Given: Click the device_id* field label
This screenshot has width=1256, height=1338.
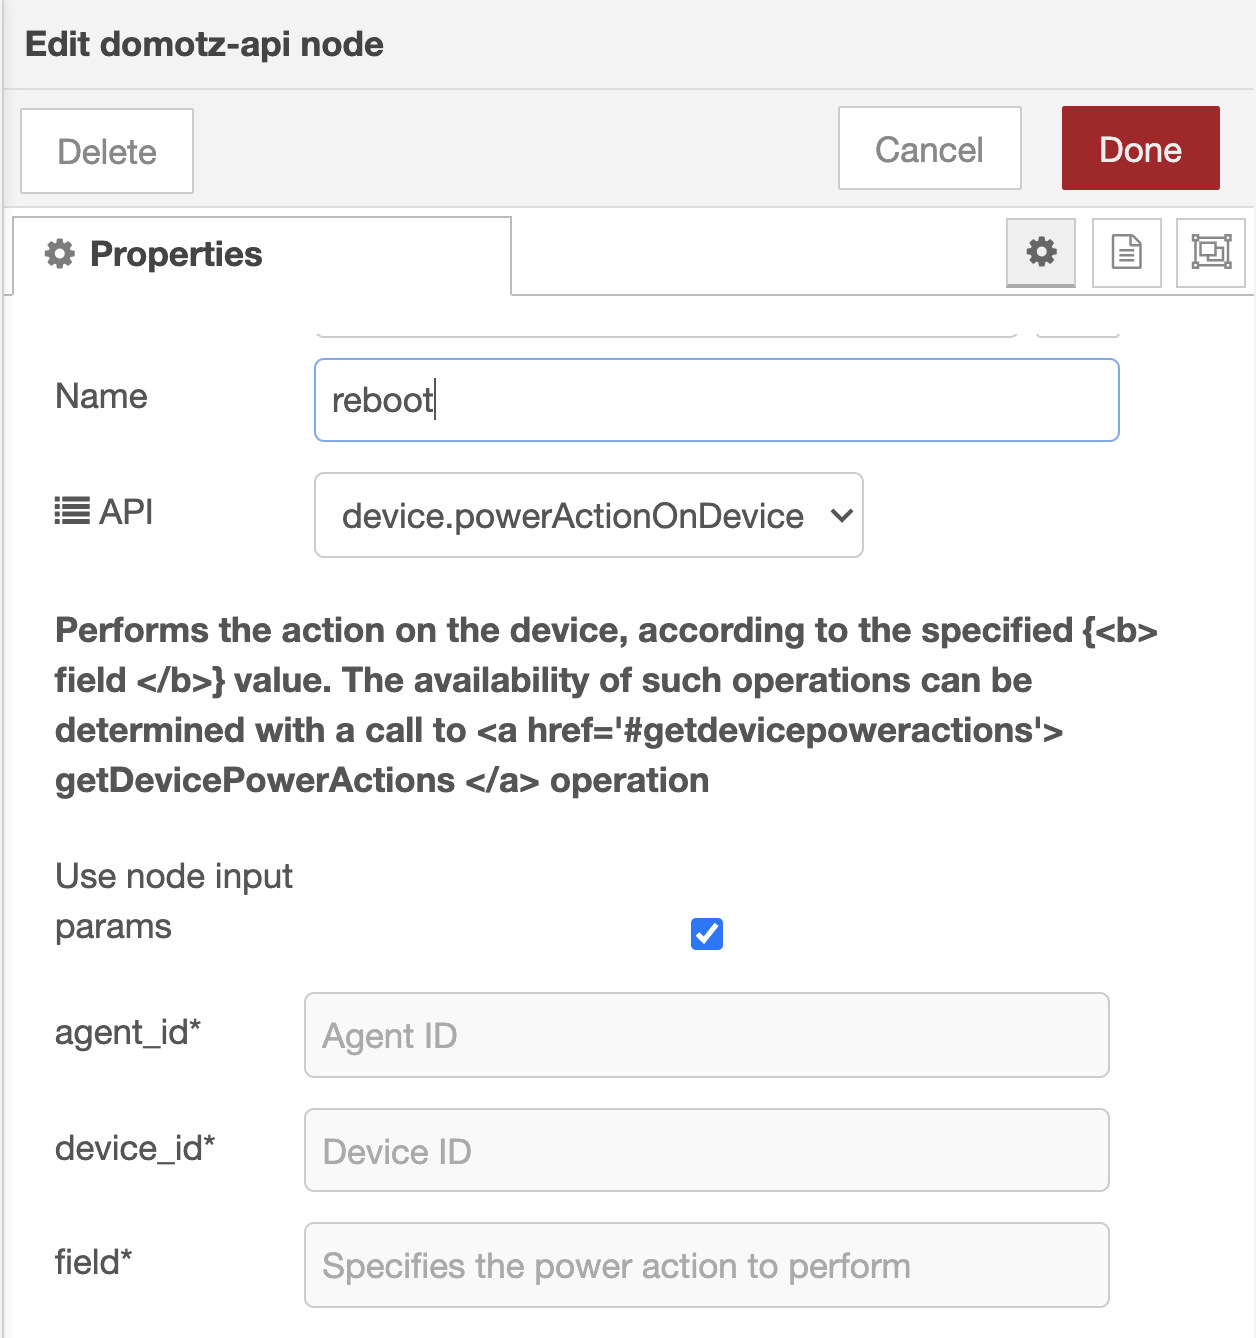Looking at the screenshot, I should 135,1148.
